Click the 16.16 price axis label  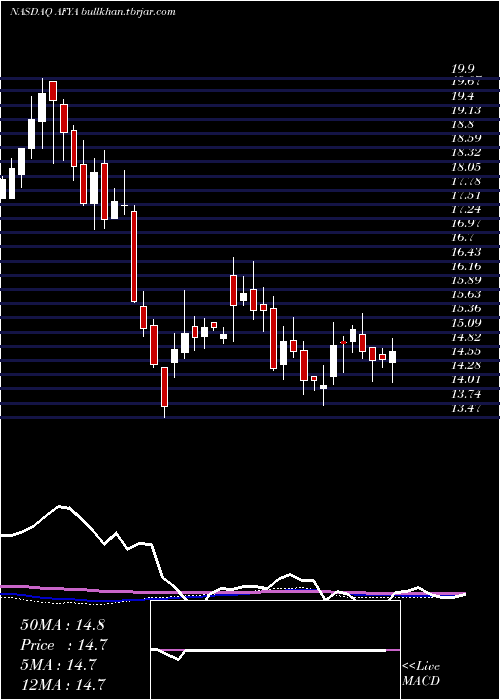tap(466, 267)
